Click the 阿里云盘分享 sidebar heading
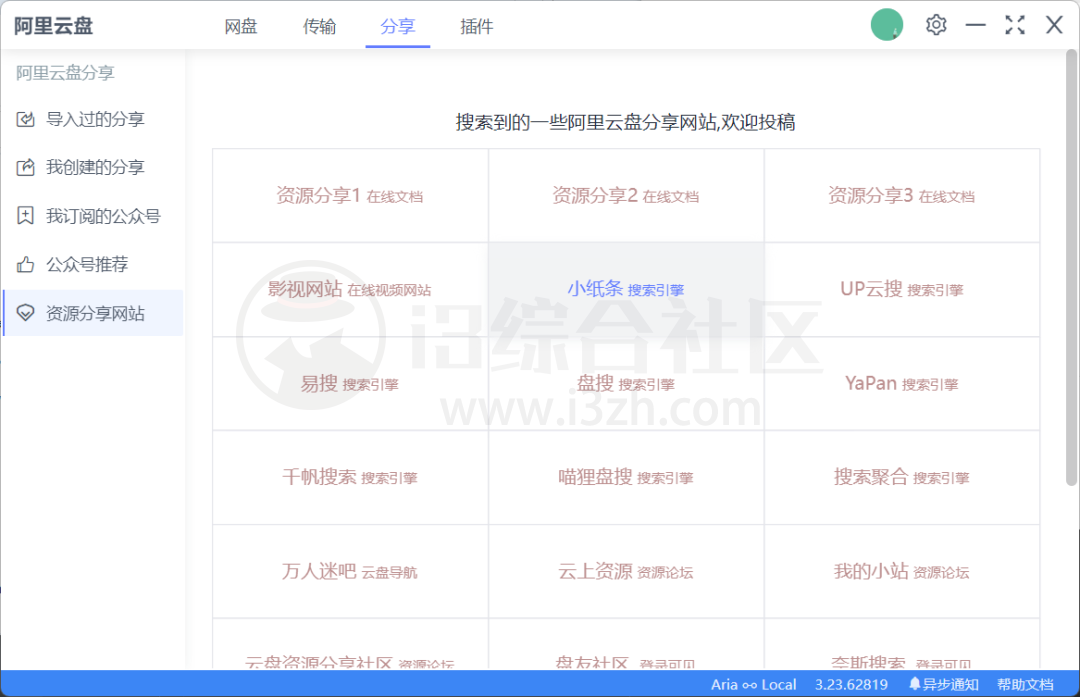The image size is (1080, 697). [65, 72]
